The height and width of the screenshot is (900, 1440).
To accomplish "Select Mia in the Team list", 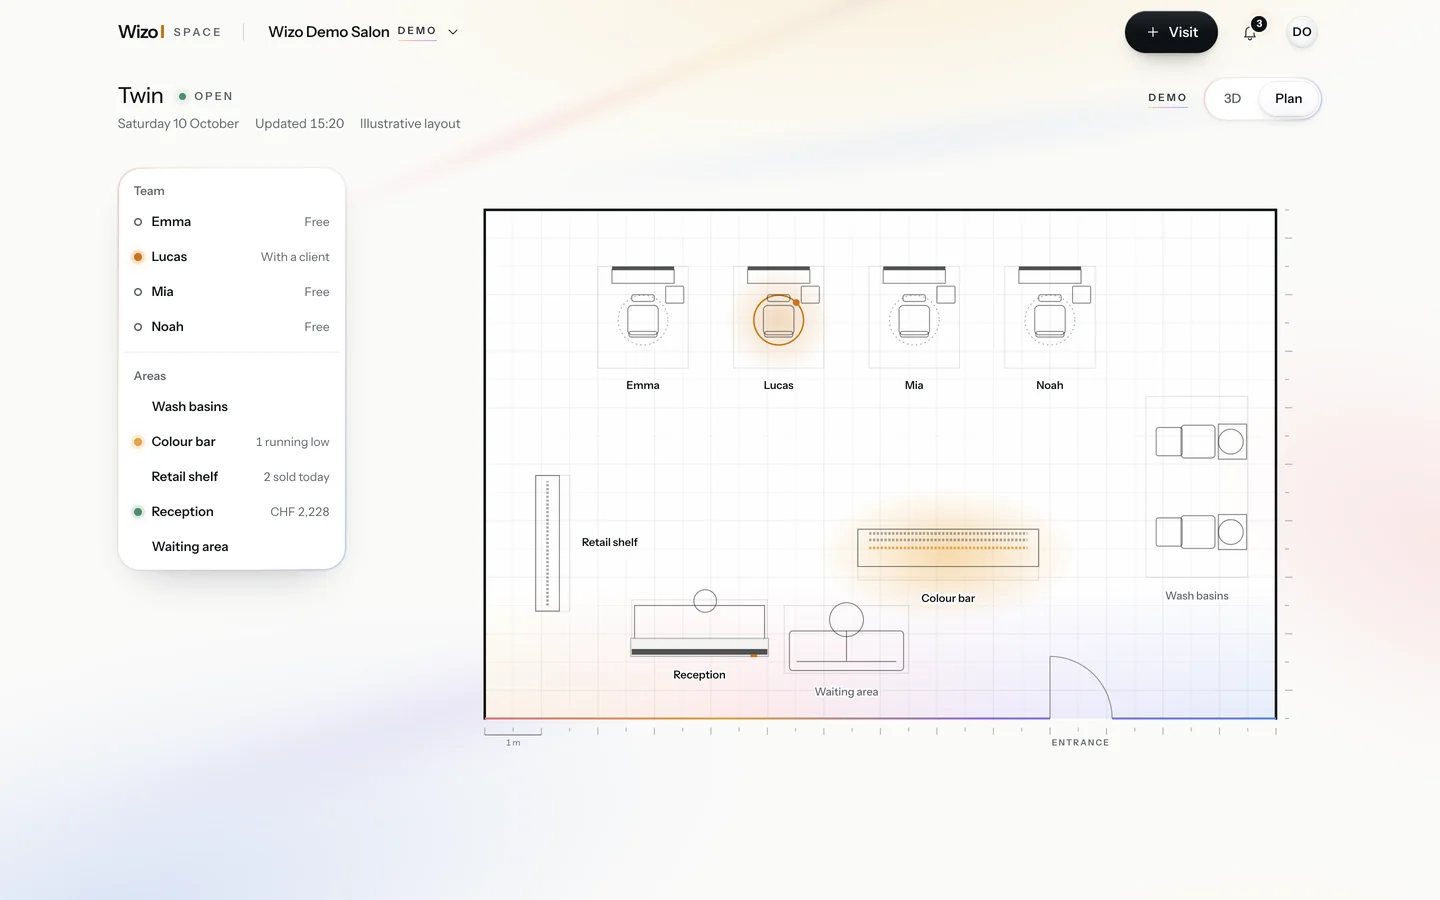I will coord(232,292).
